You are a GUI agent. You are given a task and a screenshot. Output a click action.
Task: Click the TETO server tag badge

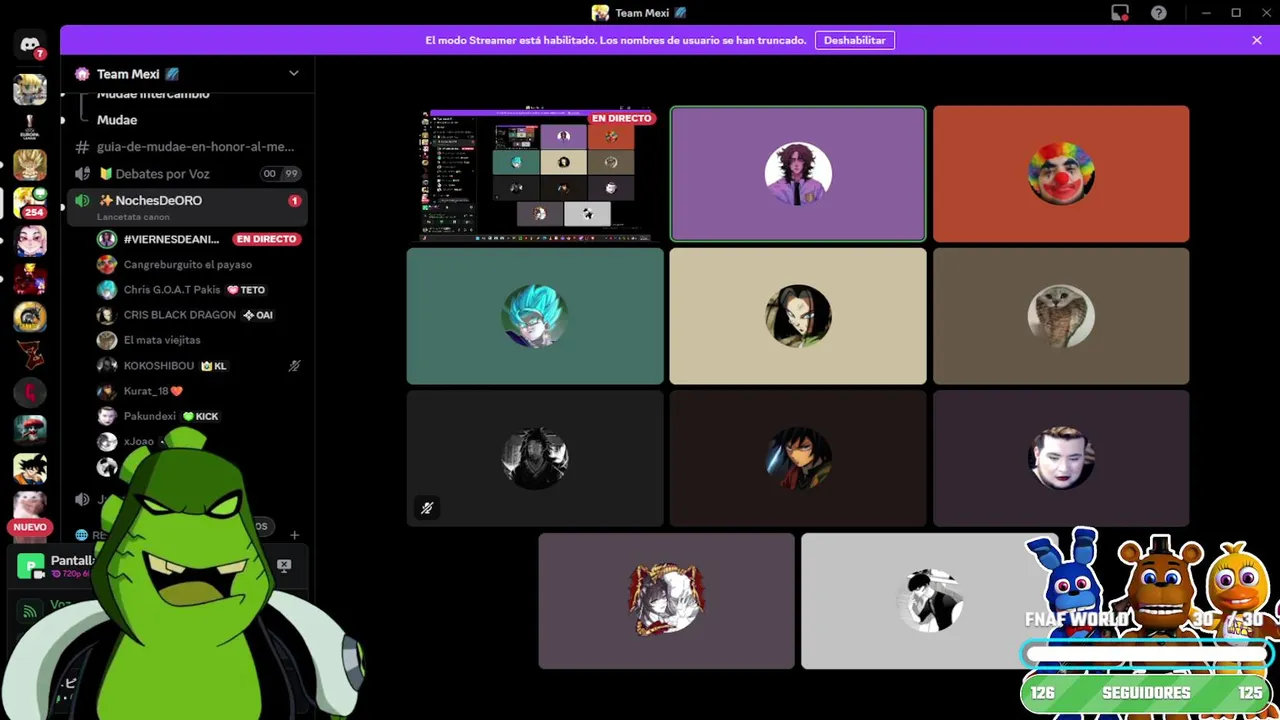[246, 290]
